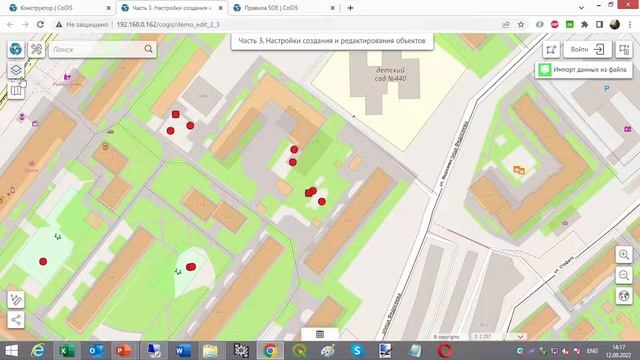Click the browser address bar URL

[x=168, y=24]
